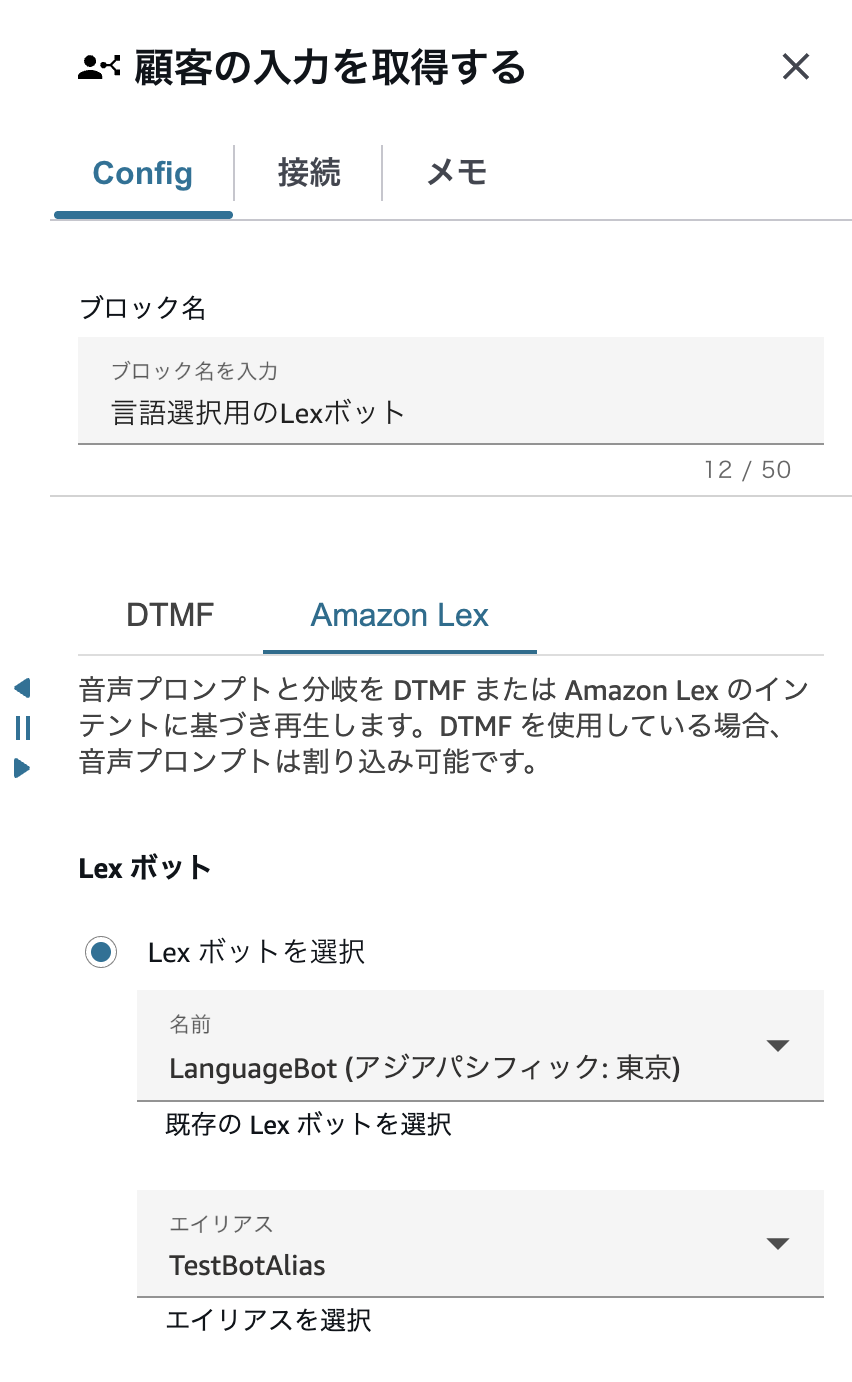This screenshot has width=852, height=1382.
Task: Click the エイリアスを選択 helper text
Action: [268, 1321]
